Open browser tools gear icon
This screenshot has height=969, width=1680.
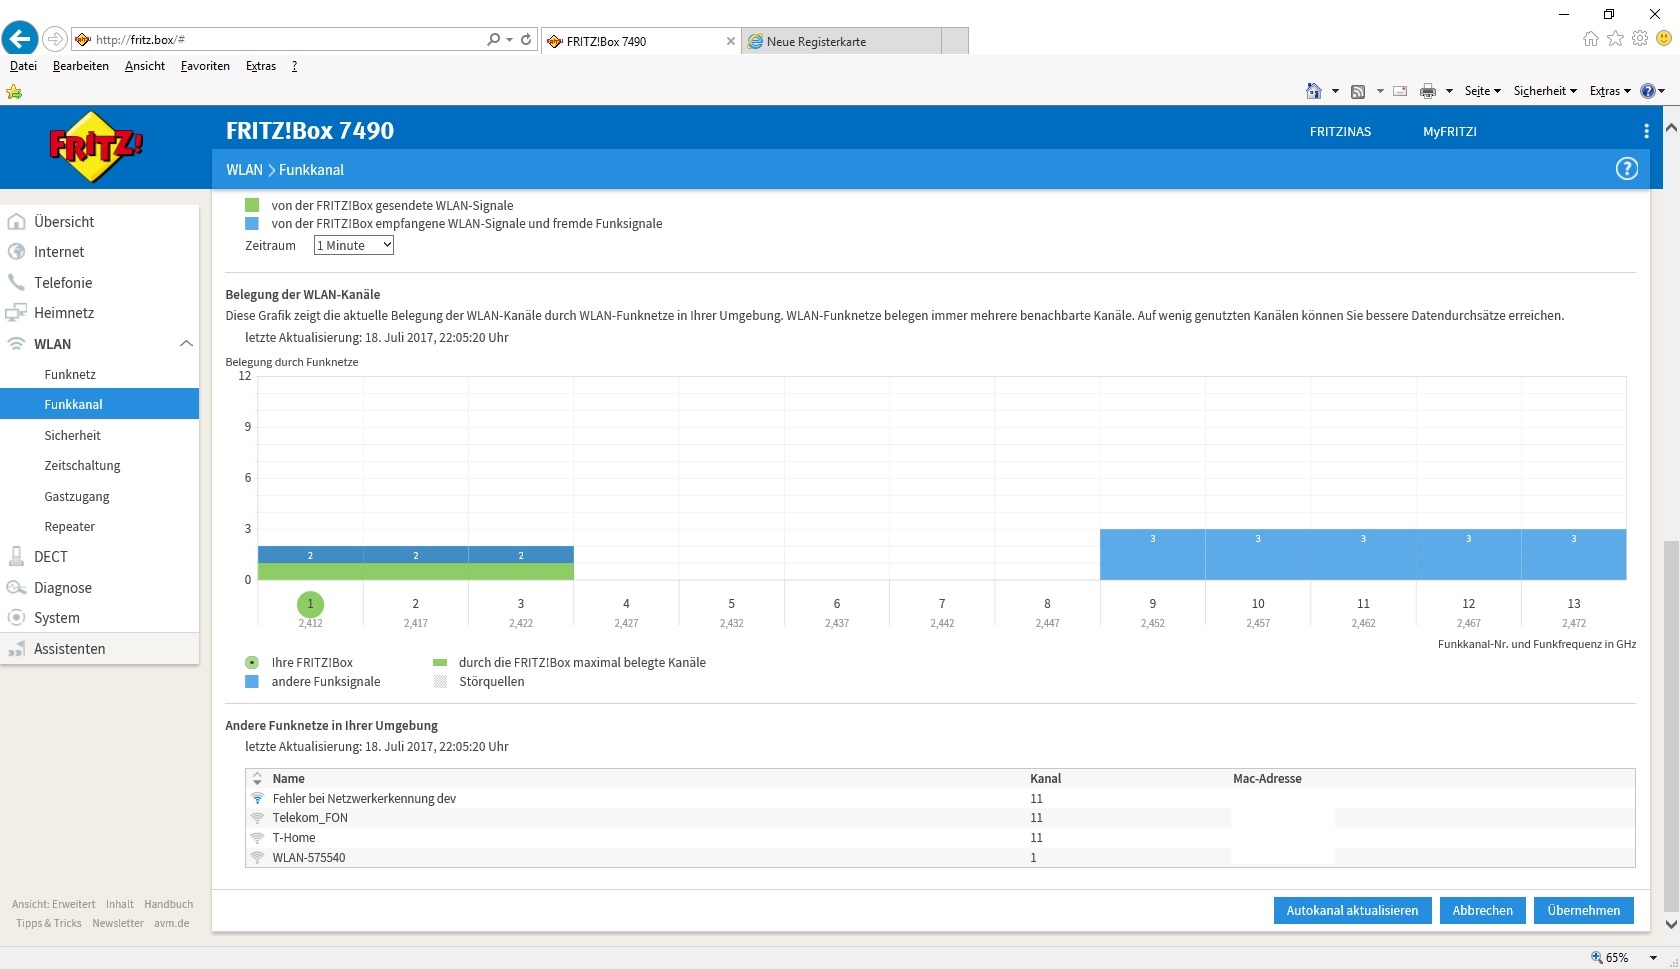point(1640,39)
